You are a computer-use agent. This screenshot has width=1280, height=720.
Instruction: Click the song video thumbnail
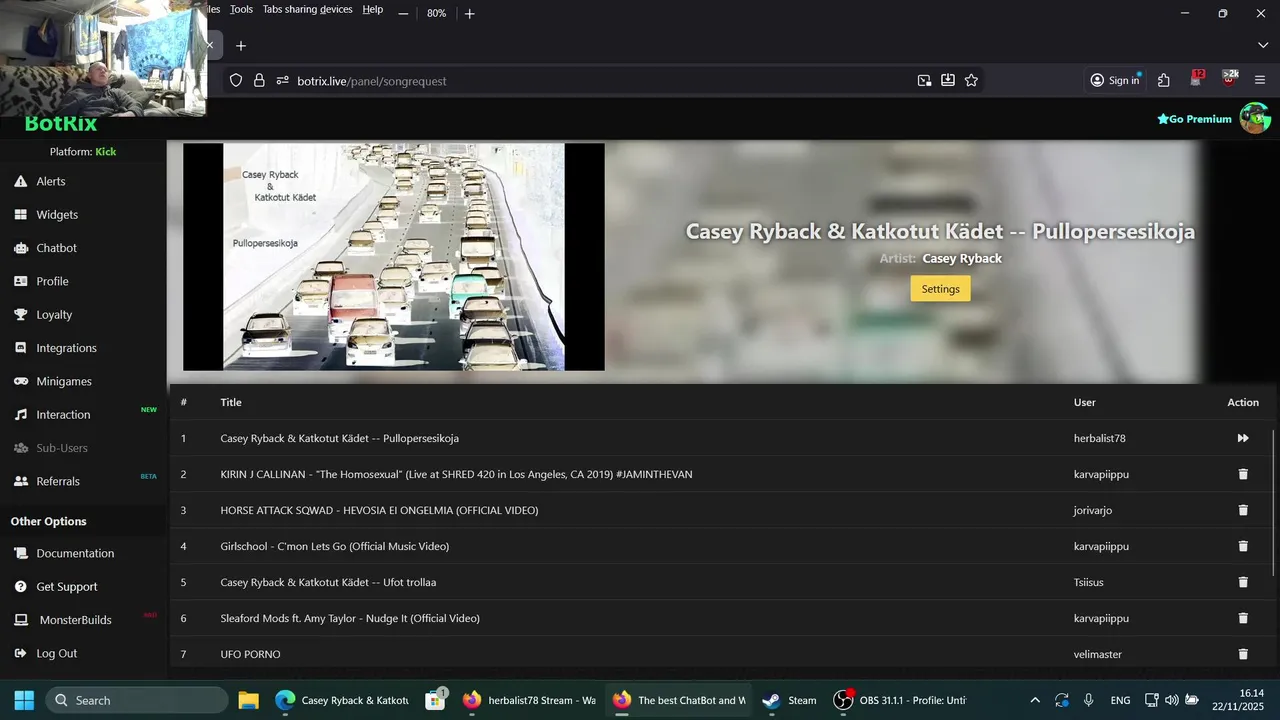pos(394,257)
